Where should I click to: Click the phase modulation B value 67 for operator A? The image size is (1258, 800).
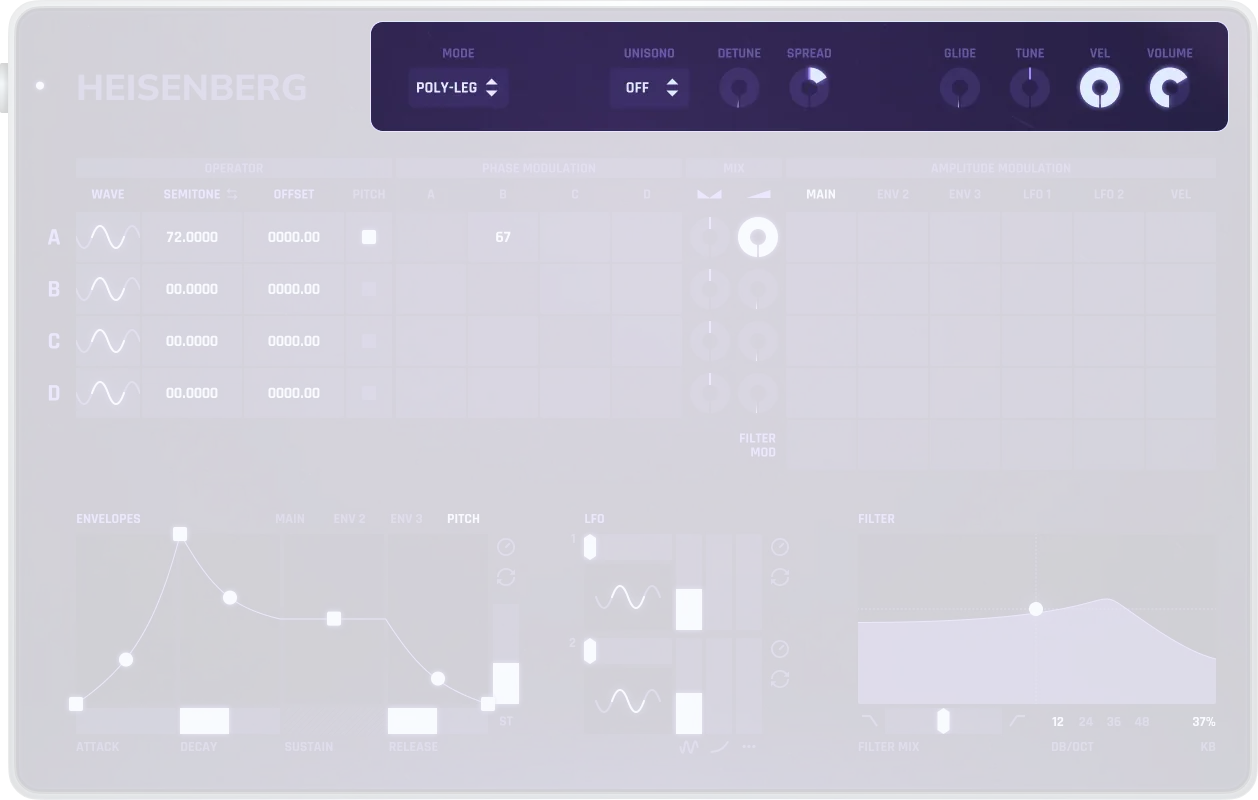pos(503,237)
